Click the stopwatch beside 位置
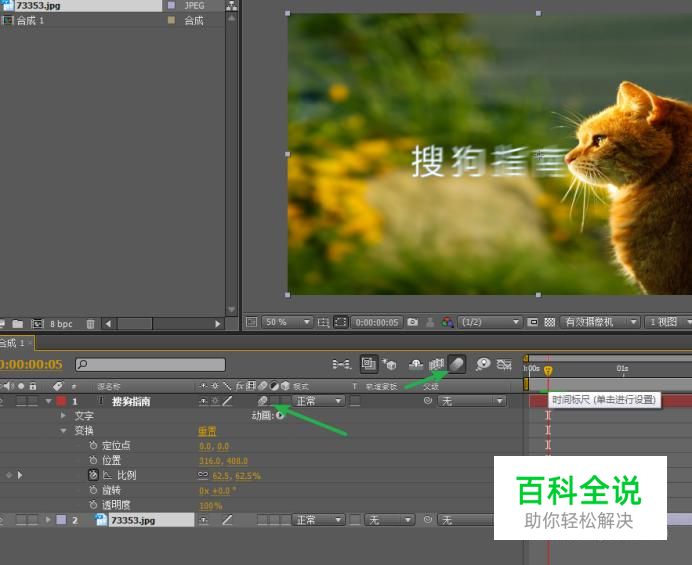 coord(93,460)
